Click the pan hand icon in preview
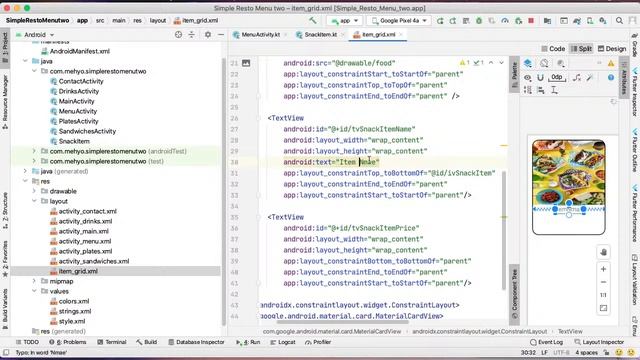The width and height of the screenshot is (640, 360). point(603,252)
